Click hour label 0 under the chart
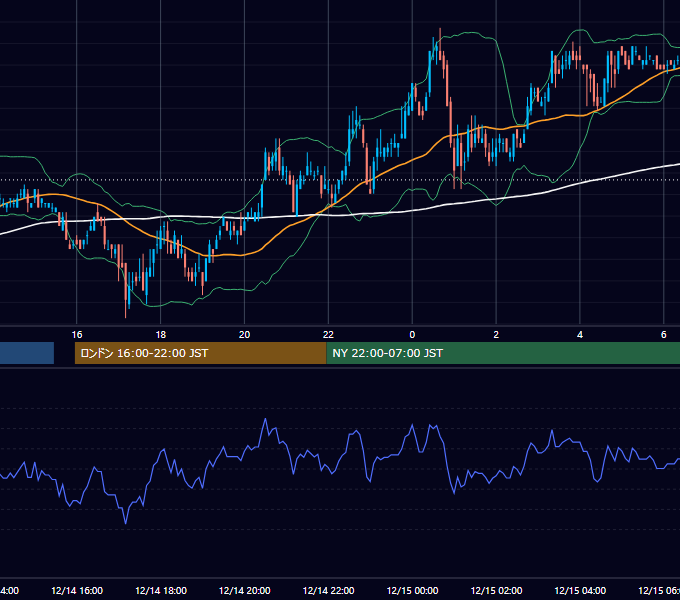 coord(412,335)
